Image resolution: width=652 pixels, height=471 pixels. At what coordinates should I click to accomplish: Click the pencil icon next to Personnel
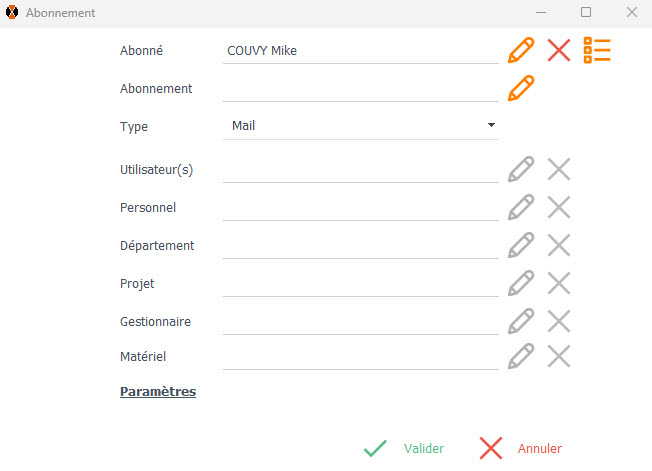pyautogui.click(x=521, y=207)
